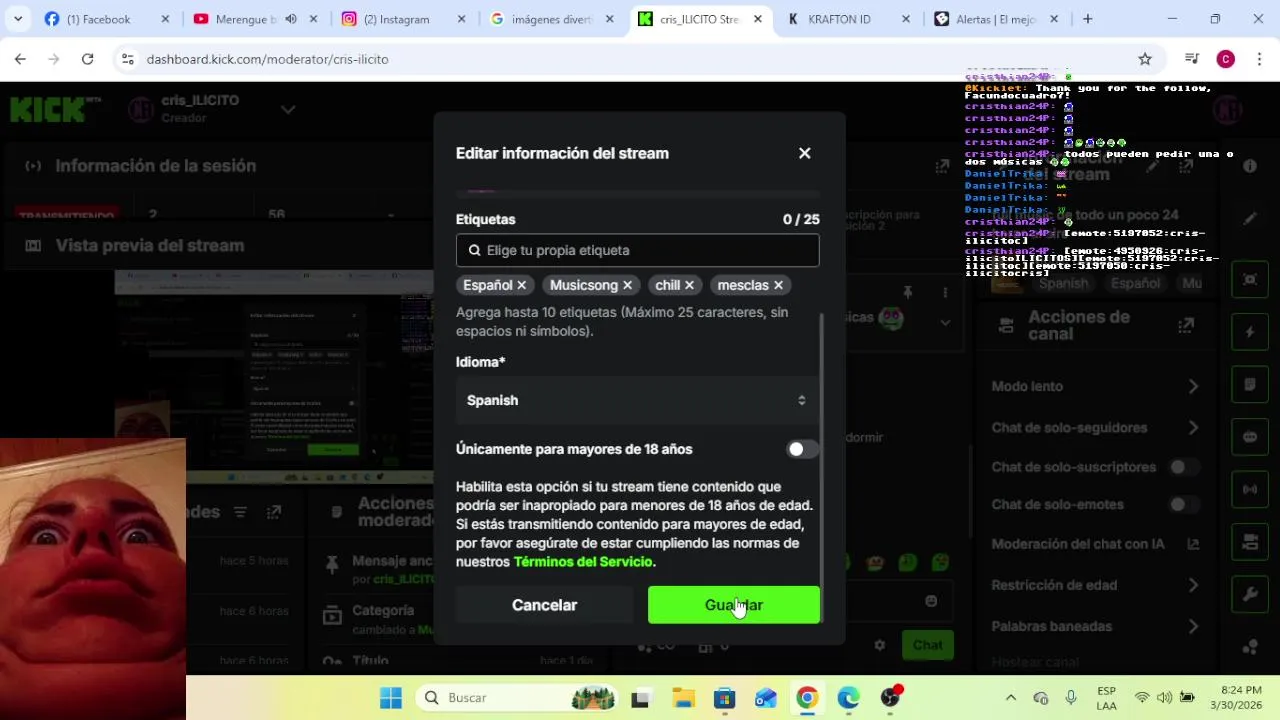Remove the Musicsong tag chip
1280x720 pixels.
tap(627, 285)
